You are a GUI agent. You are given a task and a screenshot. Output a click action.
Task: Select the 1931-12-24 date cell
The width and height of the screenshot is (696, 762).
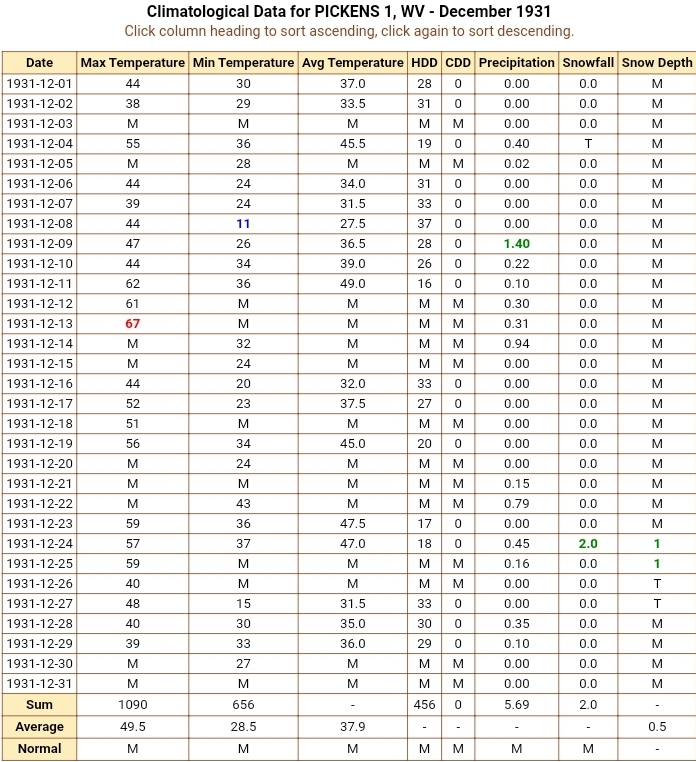click(x=39, y=543)
